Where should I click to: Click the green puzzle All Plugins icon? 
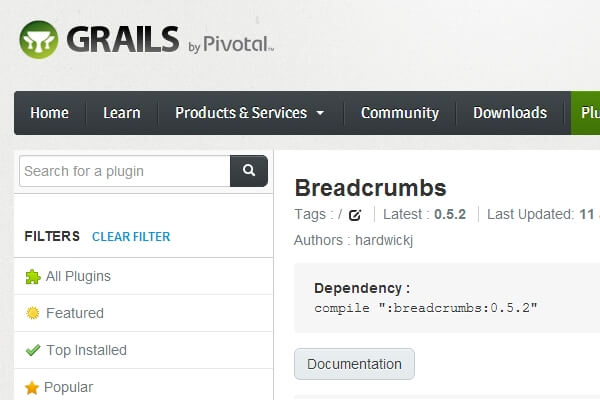(x=32, y=276)
